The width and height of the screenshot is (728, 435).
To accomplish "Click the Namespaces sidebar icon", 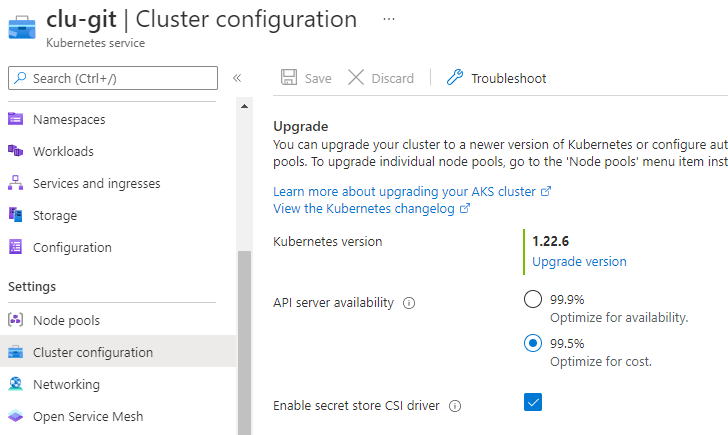I will (x=15, y=119).
